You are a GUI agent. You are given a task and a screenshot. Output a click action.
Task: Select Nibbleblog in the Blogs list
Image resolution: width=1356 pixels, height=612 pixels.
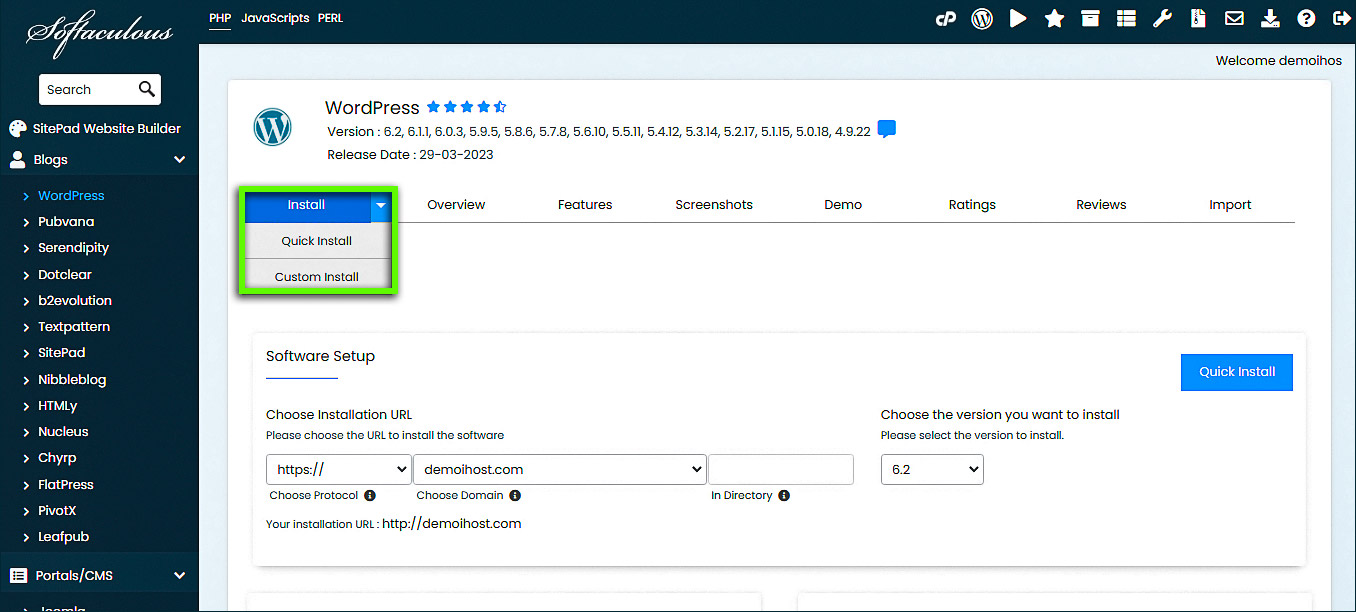pyautogui.click(x=72, y=380)
